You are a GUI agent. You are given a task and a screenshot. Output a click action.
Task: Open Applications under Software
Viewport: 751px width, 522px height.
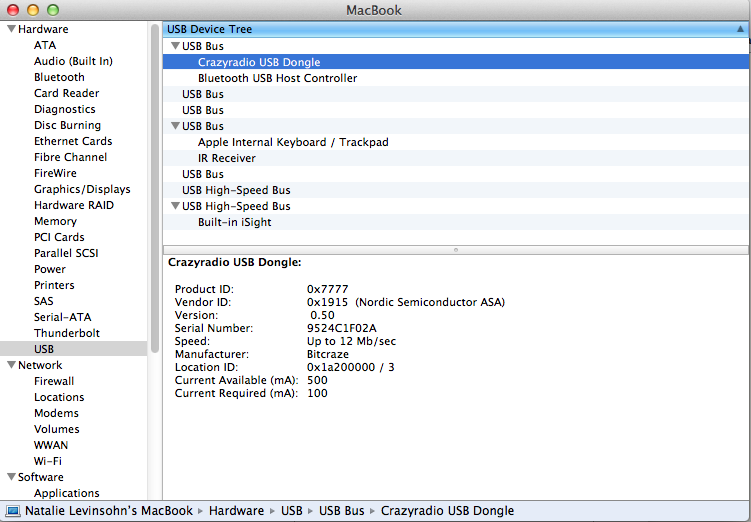[67, 493]
